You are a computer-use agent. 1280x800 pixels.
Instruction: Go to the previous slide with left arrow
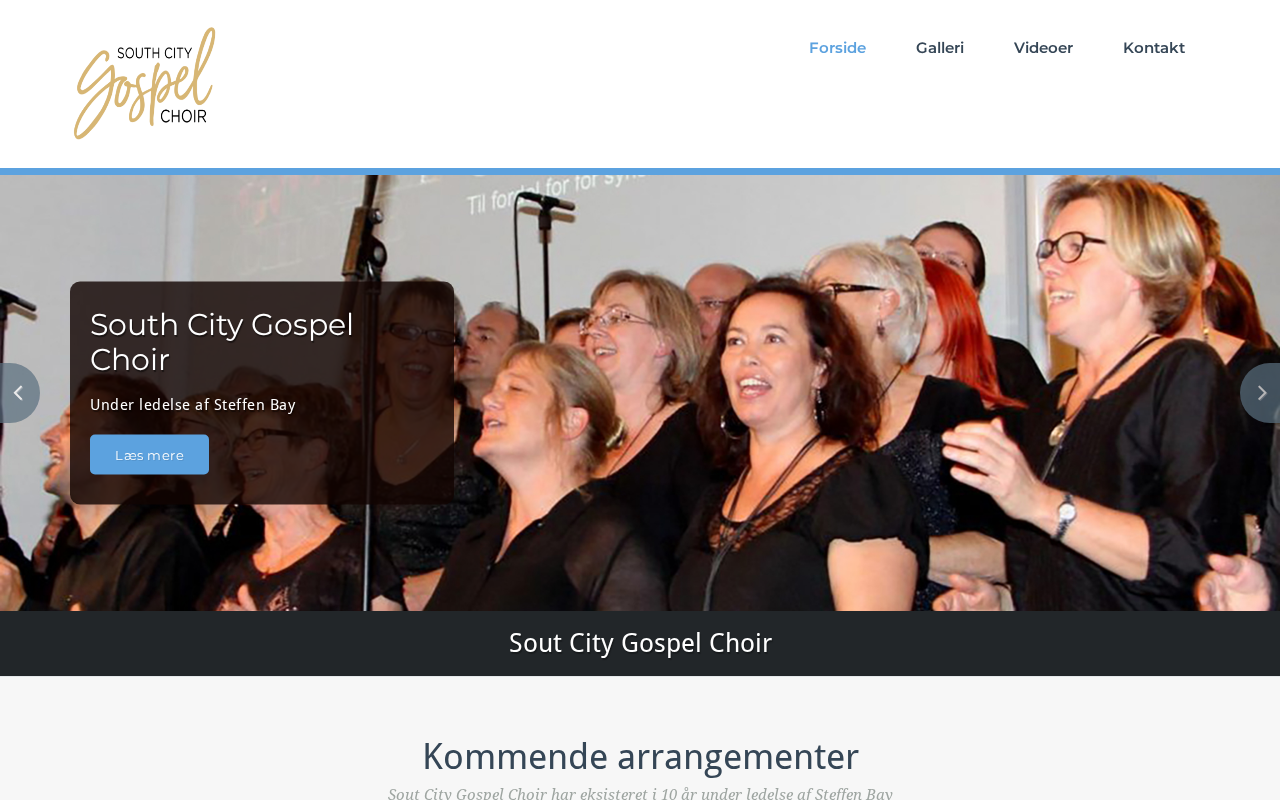pos(18,393)
